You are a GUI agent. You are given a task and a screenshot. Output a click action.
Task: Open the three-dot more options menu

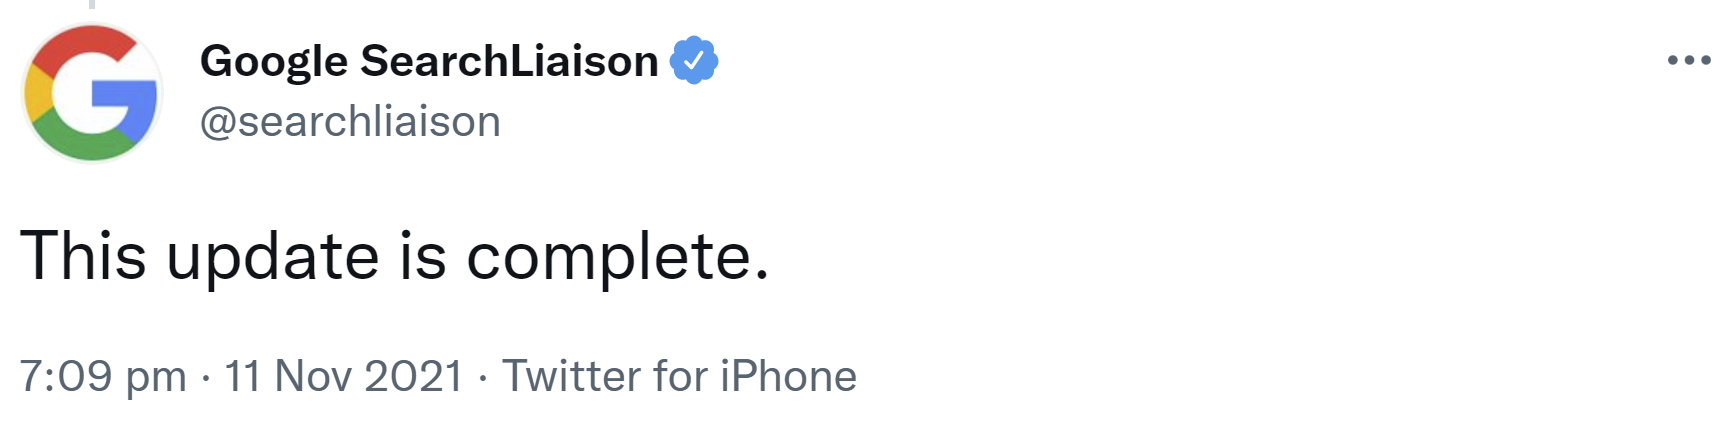tap(1688, 60)
